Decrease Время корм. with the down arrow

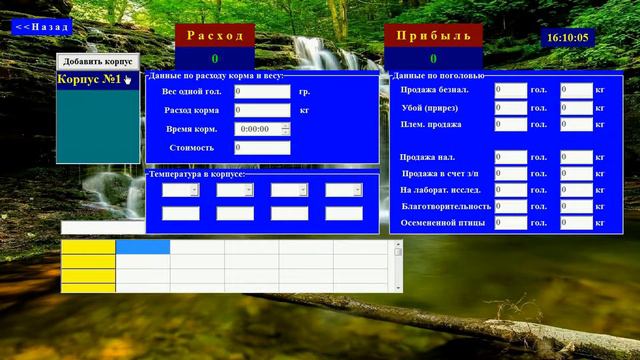tap(286, 132)
